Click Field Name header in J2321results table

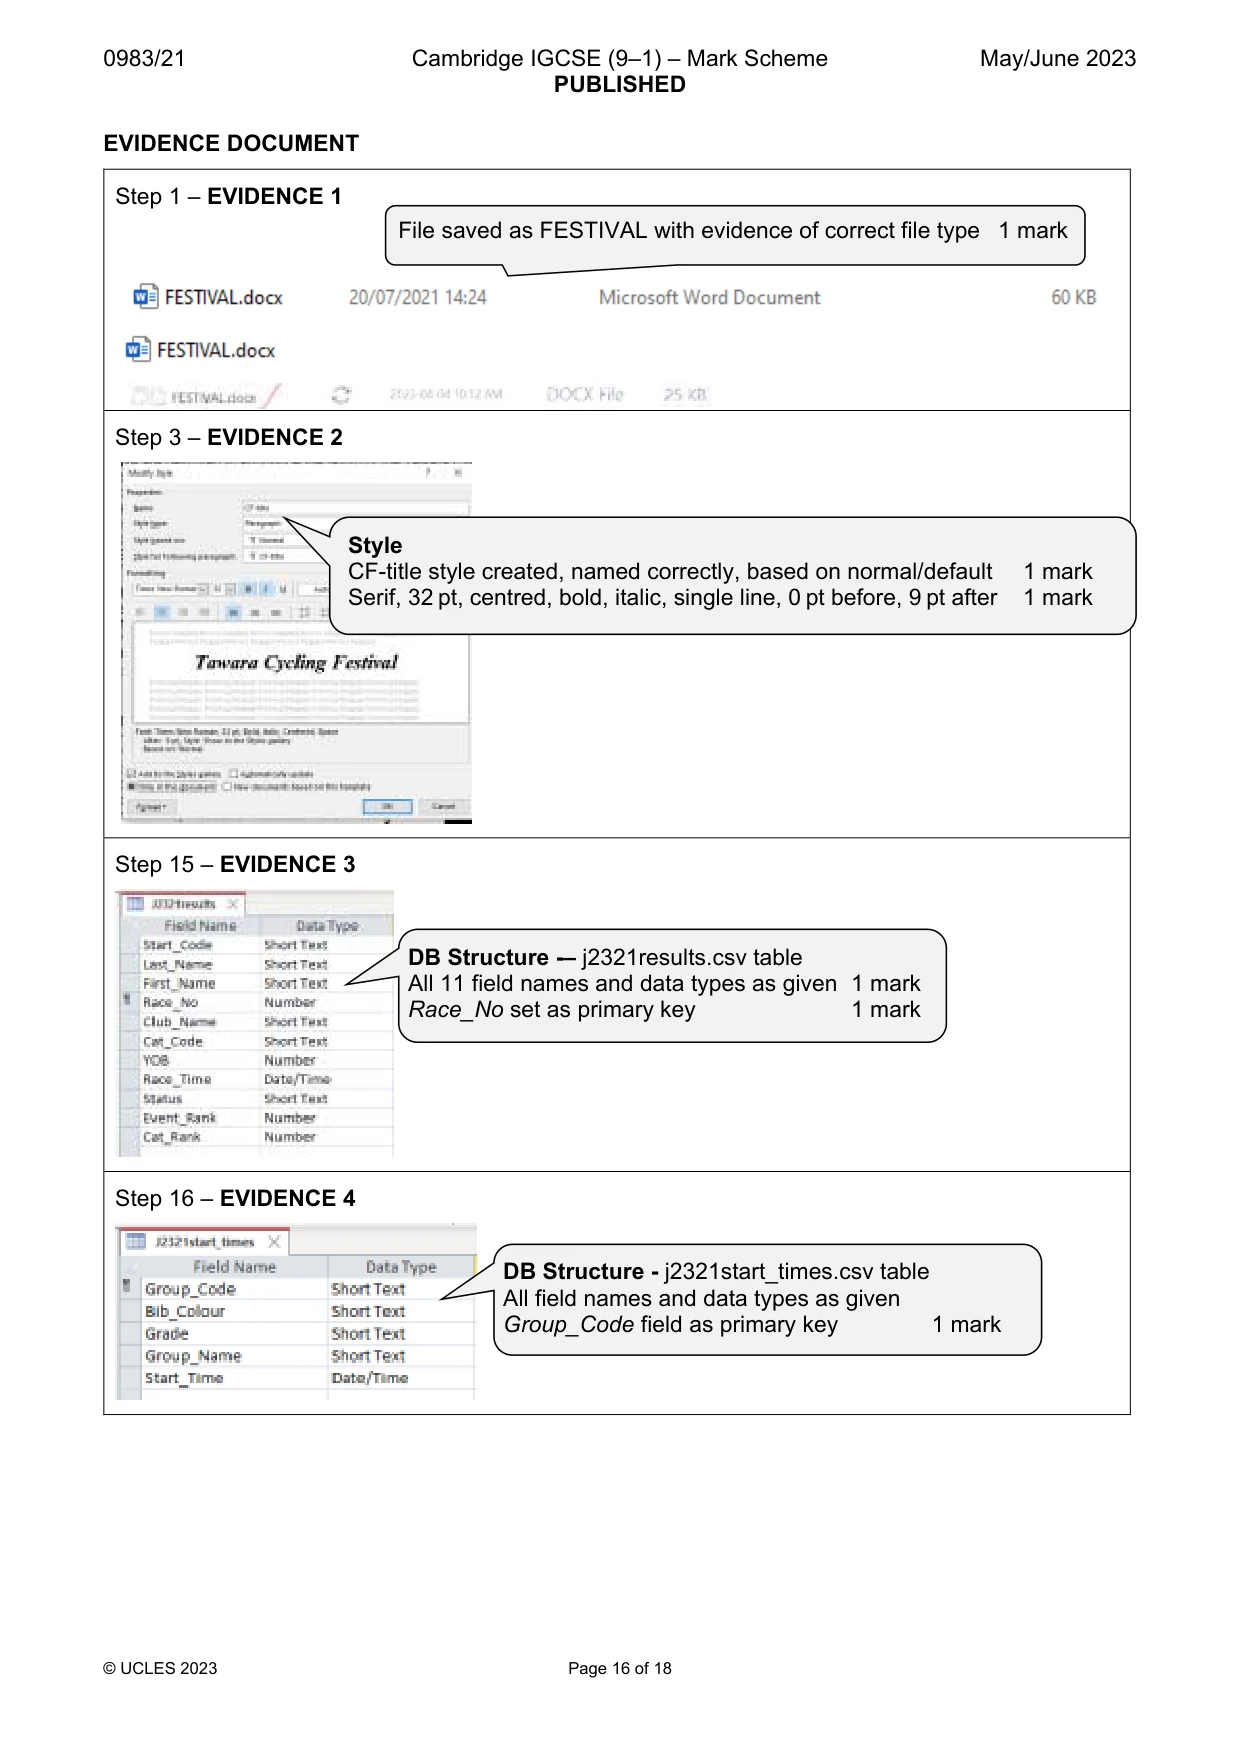(201, 926)
